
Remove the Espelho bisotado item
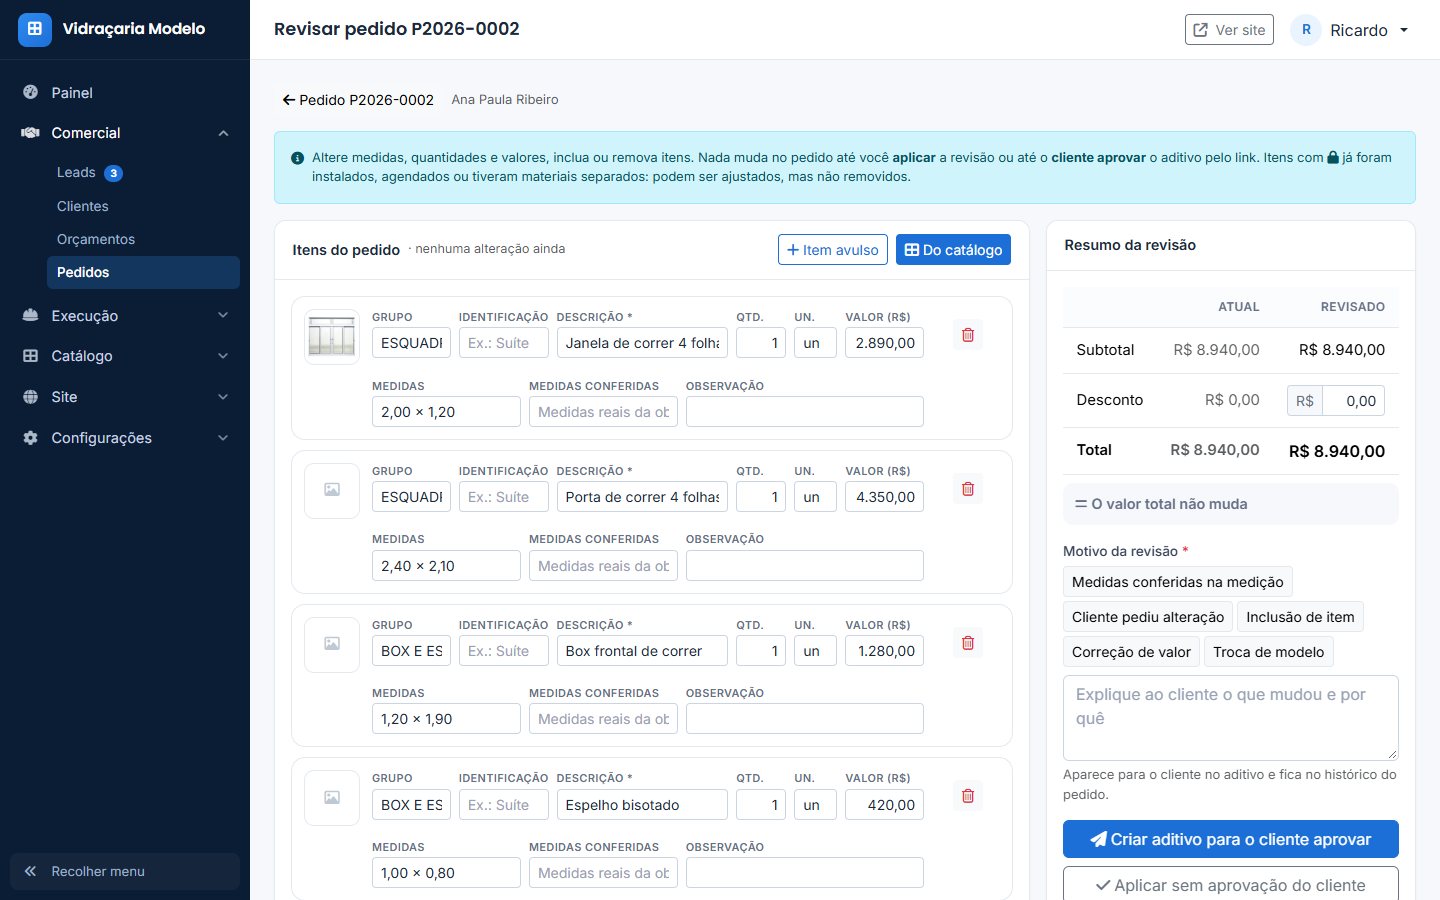[x=968, y=796]
